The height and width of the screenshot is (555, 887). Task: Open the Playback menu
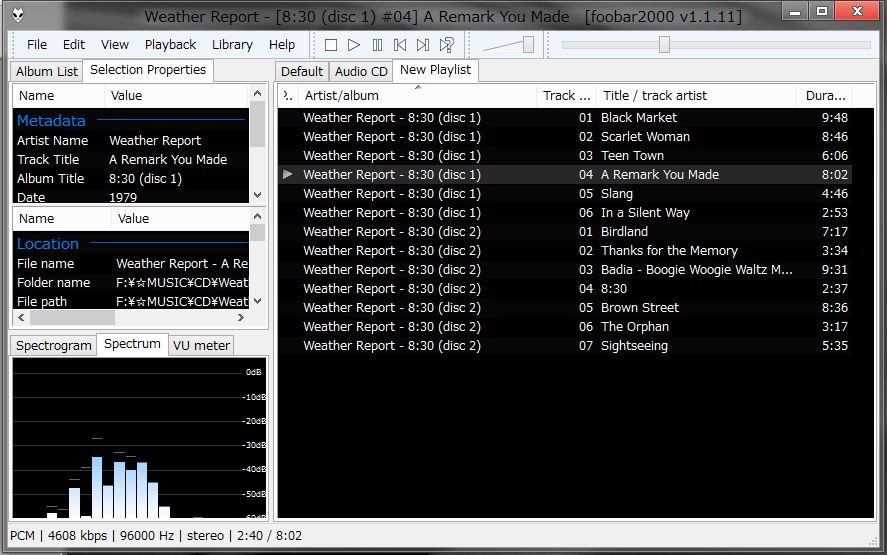[170, 45]
